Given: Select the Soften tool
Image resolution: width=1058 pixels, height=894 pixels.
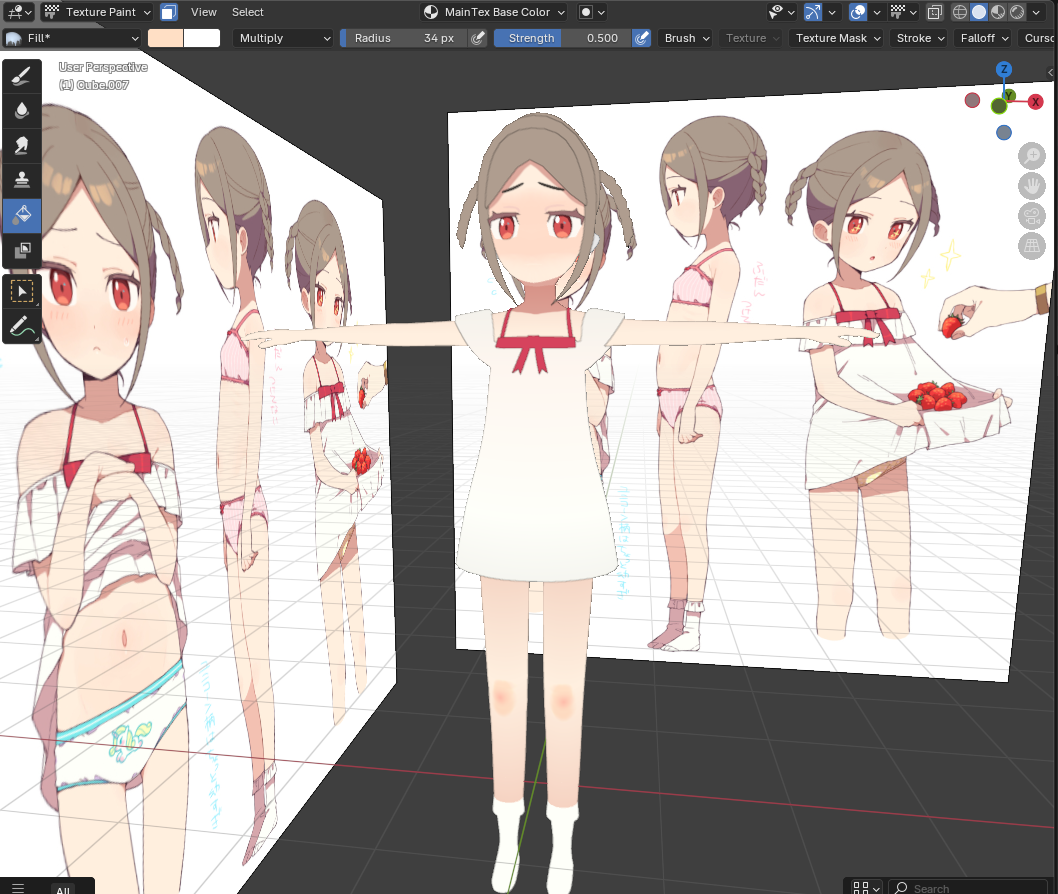Looking at the screenshot, I should click(x=22, y=110).
